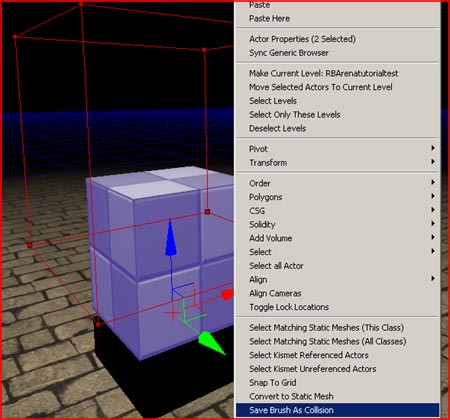Click the purple cube mesh top face
The height and width of the screenshot is (420, 450).
pyautogui.click(x=160, y=183)
